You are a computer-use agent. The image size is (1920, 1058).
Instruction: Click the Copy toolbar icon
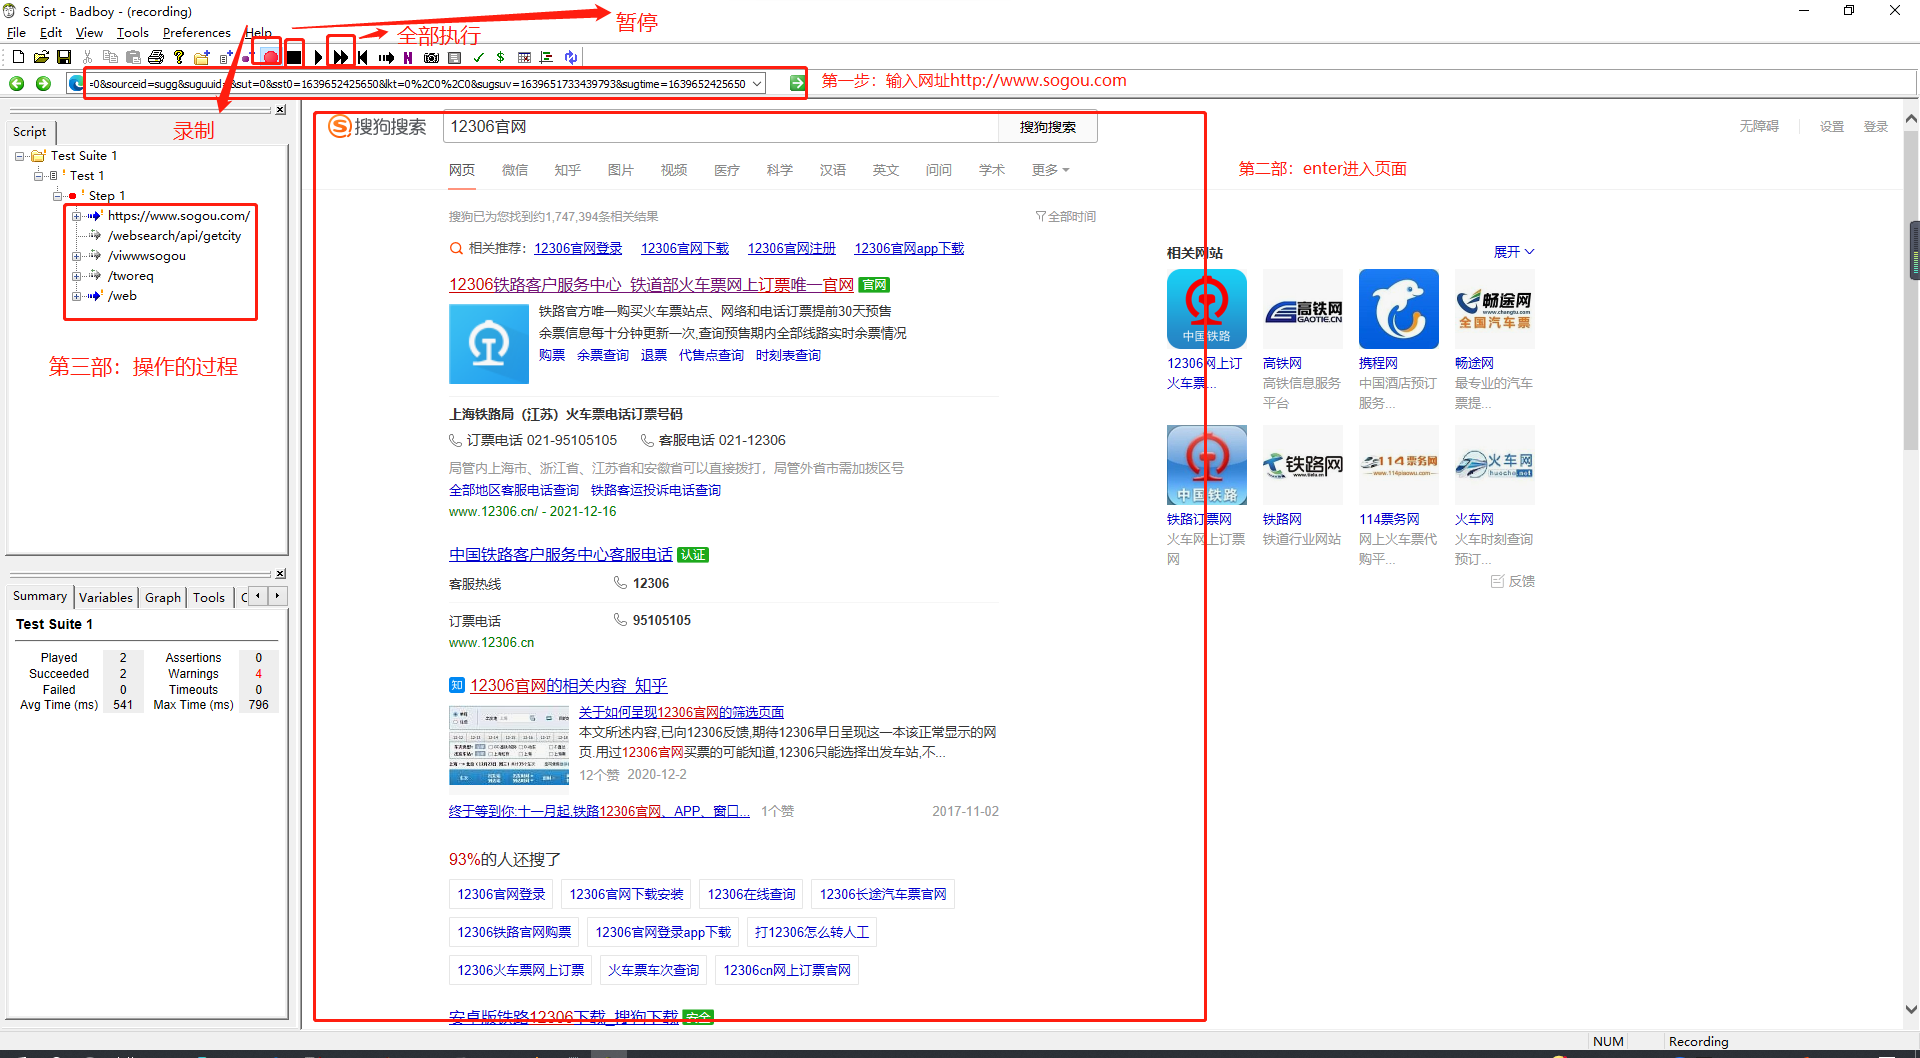pyautogui.click(x=110, y=57)
